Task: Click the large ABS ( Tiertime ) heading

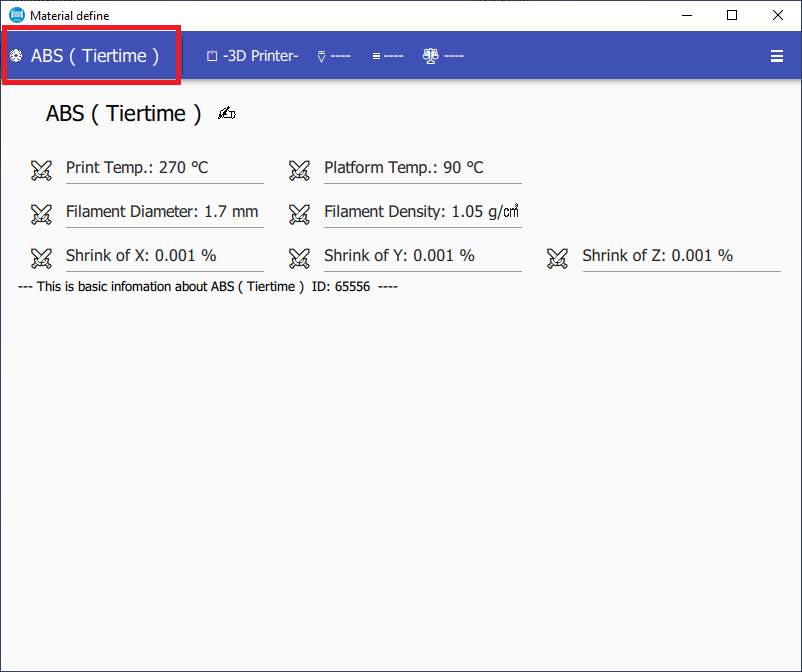Action: click(x=123, y=113)
